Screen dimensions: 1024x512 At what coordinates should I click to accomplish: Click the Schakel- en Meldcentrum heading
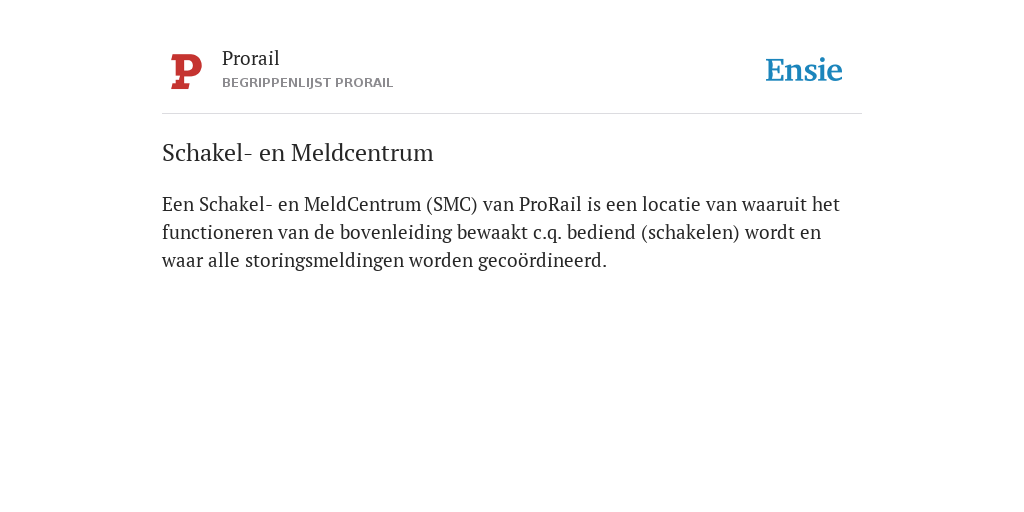pyautogui.click(x=298, y=153)
